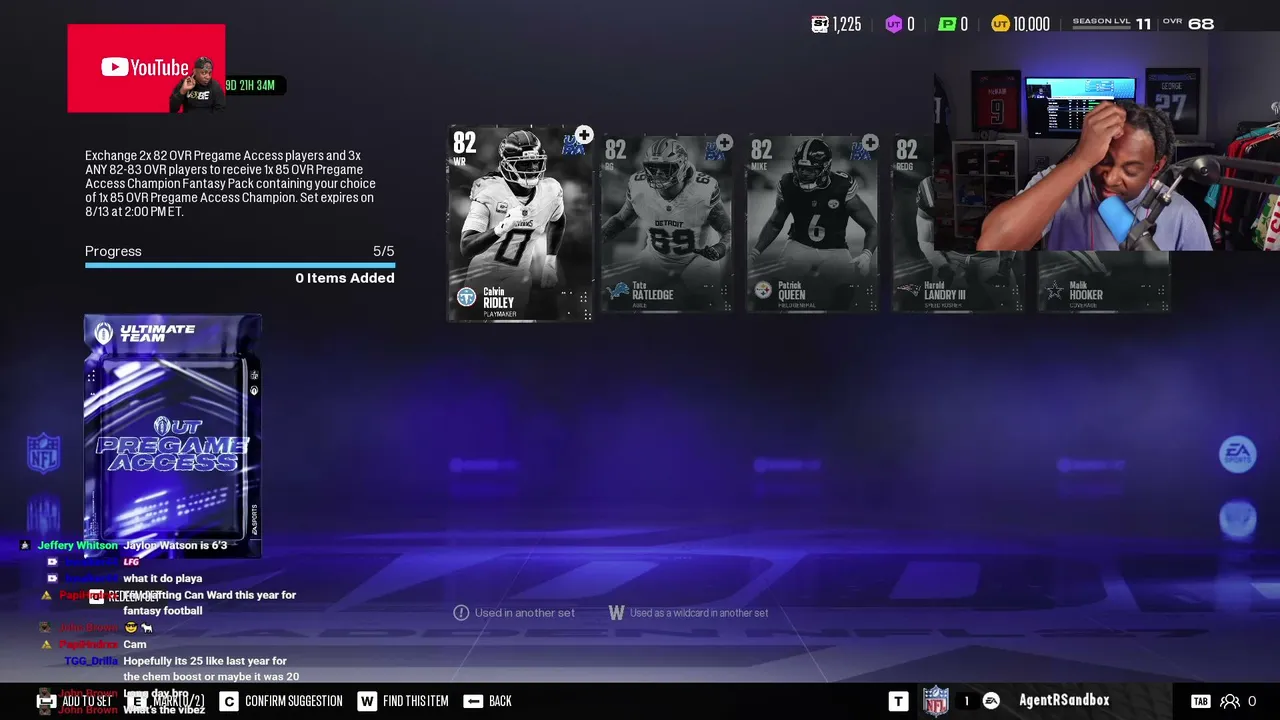
Task: Select the Patrick Queen player card
Action: [812, 224]
